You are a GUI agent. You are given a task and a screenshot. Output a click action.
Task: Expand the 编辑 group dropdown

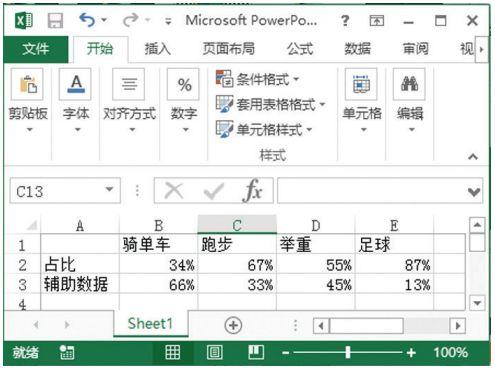click(x=411, y=130)
